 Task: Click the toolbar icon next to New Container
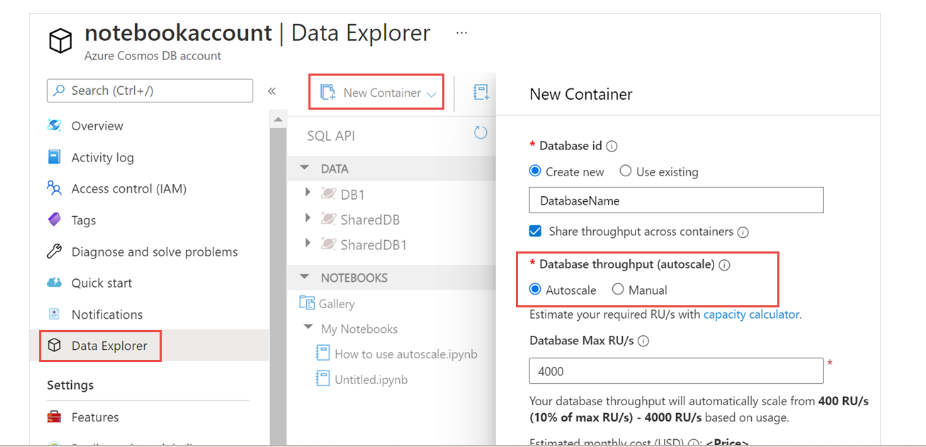pos(481,93)
